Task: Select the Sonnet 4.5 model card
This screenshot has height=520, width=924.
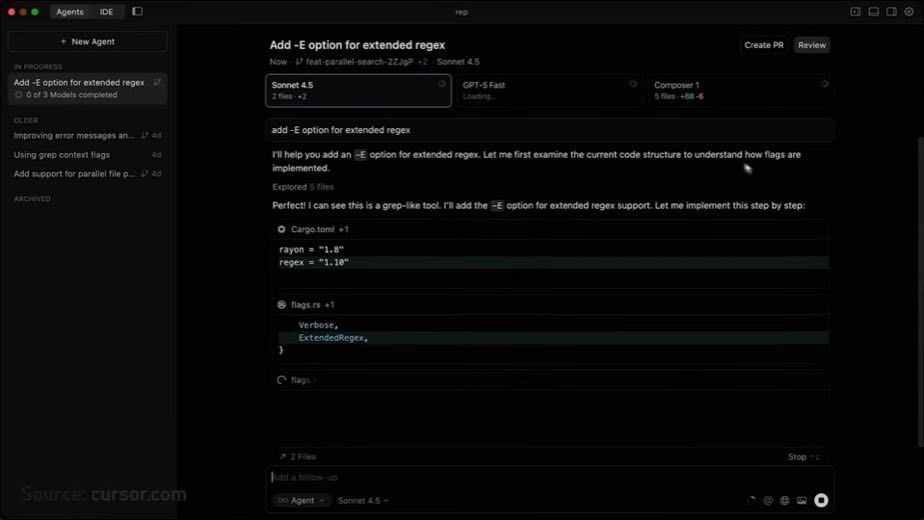Action: point(358,90)
